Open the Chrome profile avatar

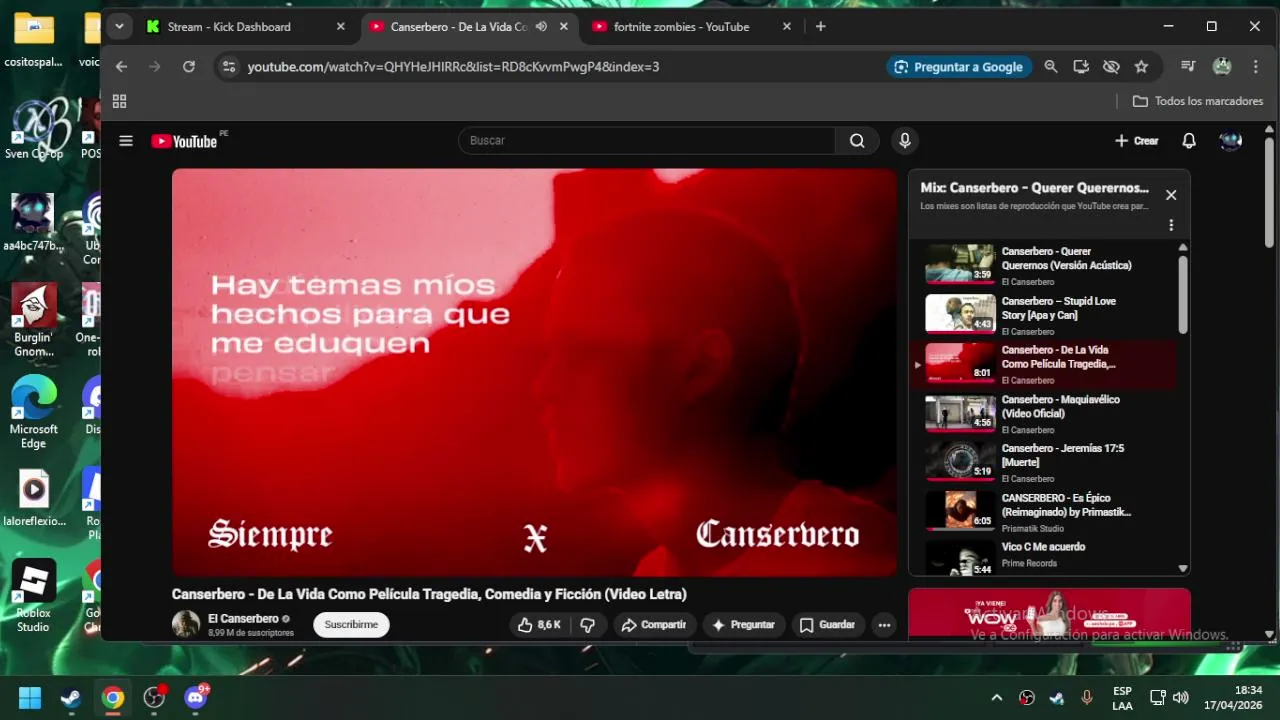pos(1222,67)
